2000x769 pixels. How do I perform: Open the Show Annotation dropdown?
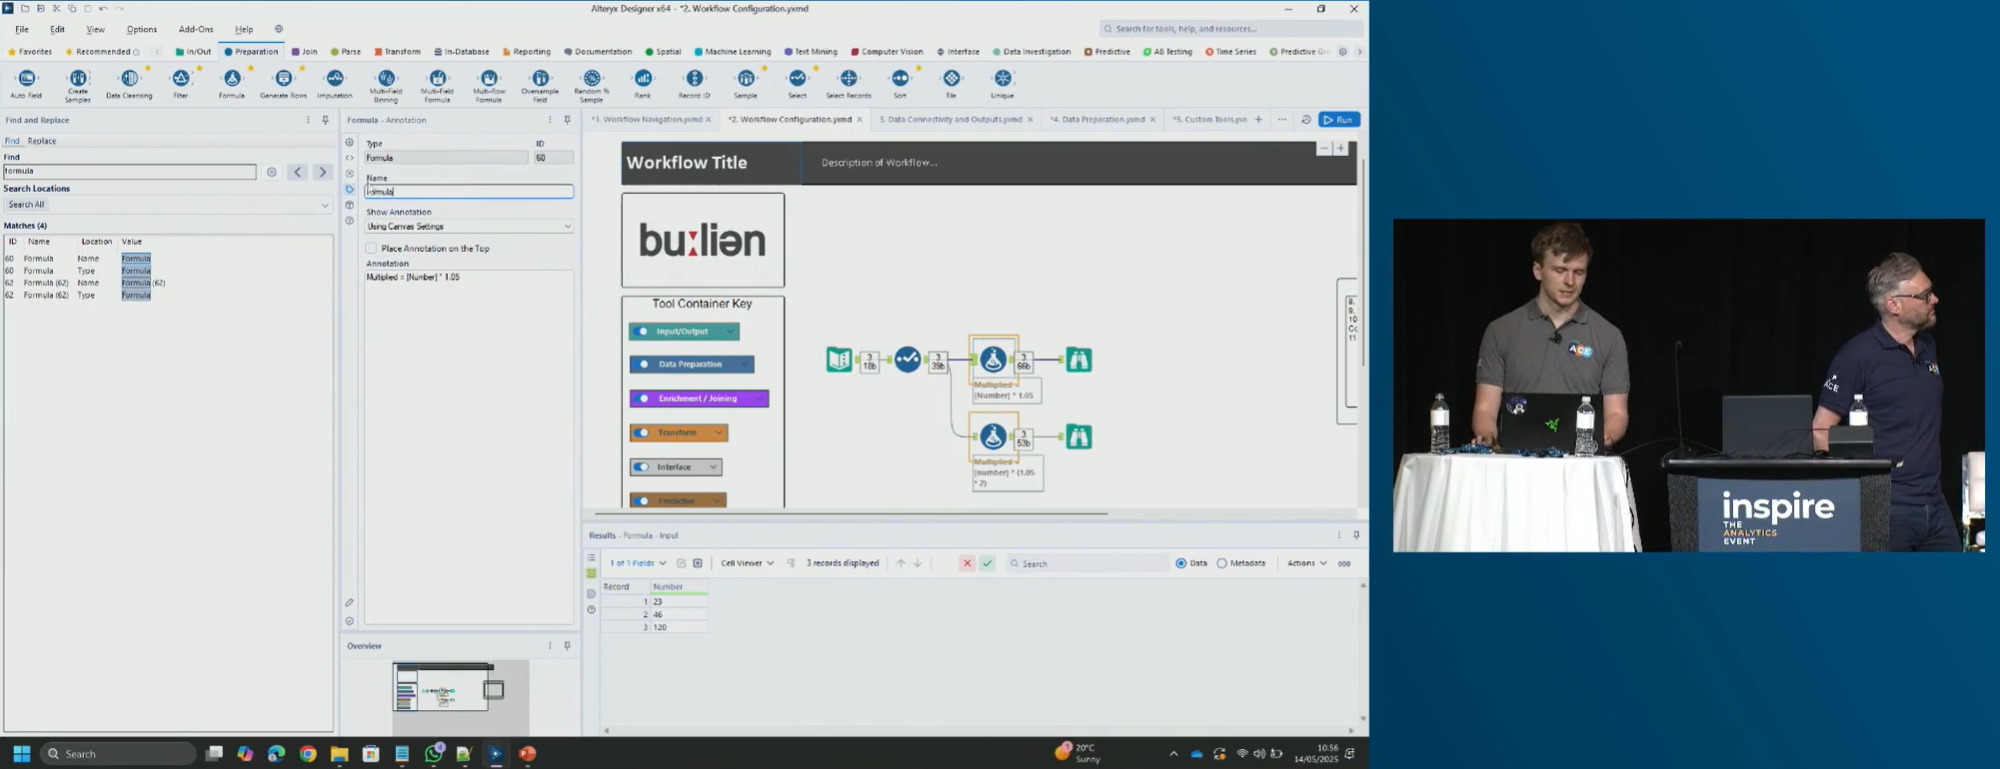click(469, 226)
